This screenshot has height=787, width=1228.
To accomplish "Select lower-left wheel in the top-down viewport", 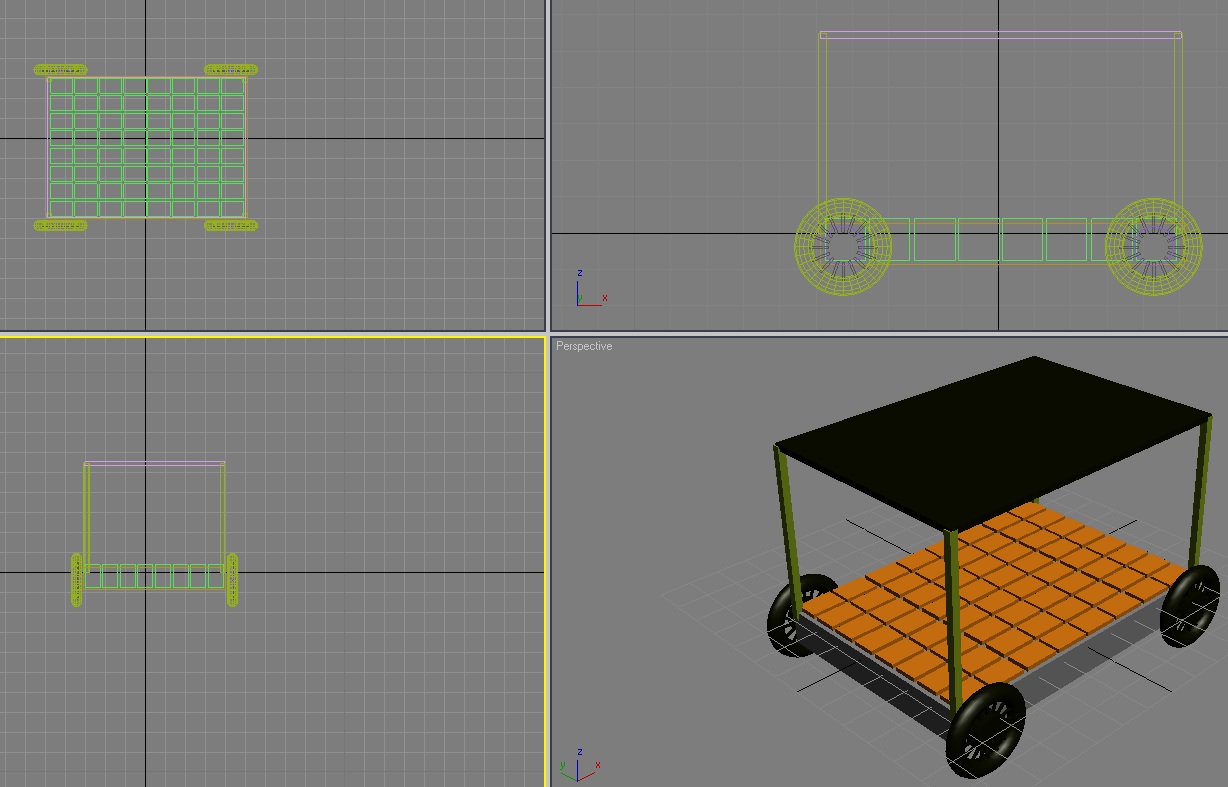I will [x=60, y=225].
